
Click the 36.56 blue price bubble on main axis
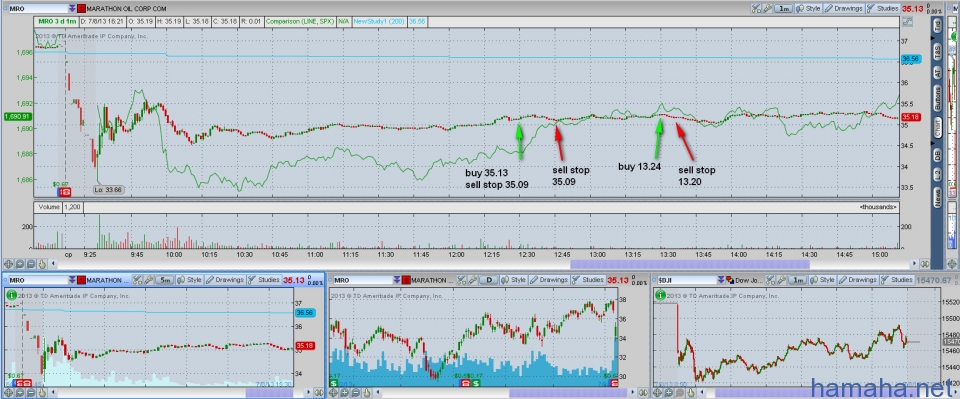click(912, 59)
